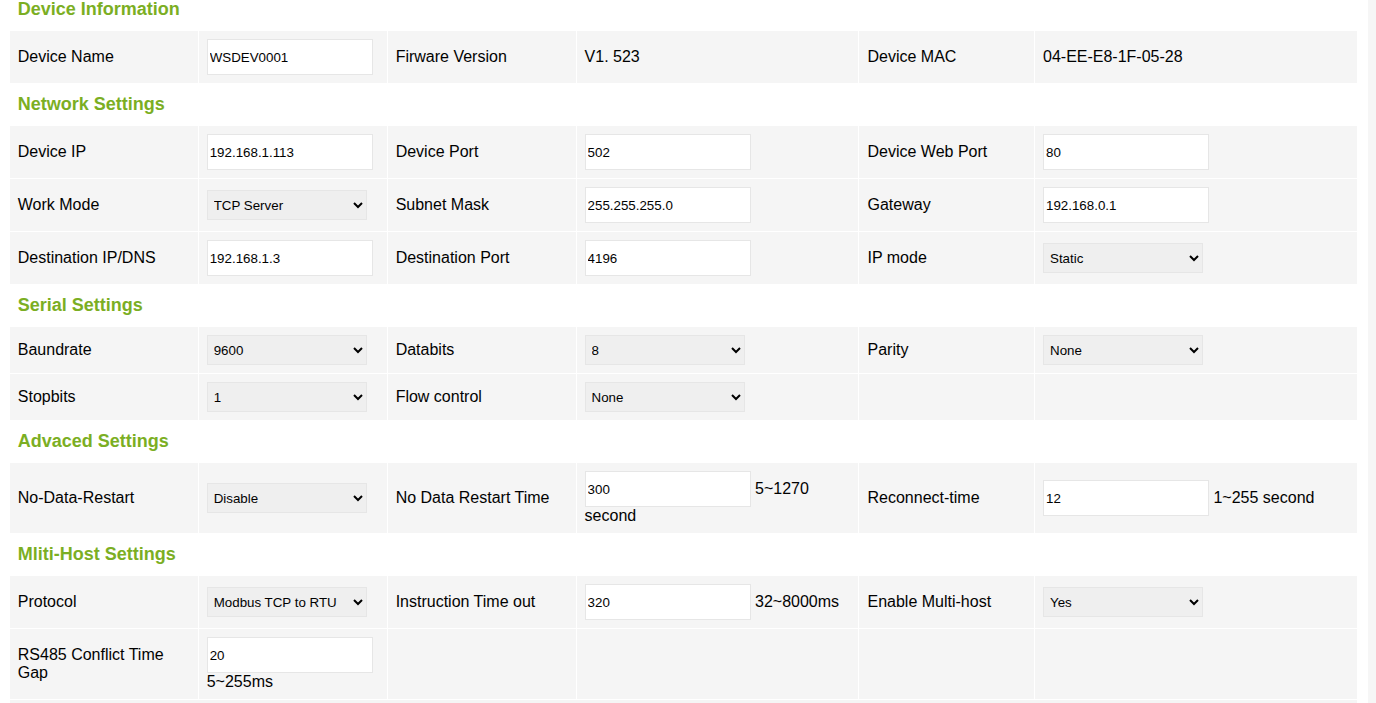
Task: Click the Subnet Mask field
Action: point(667,205)
